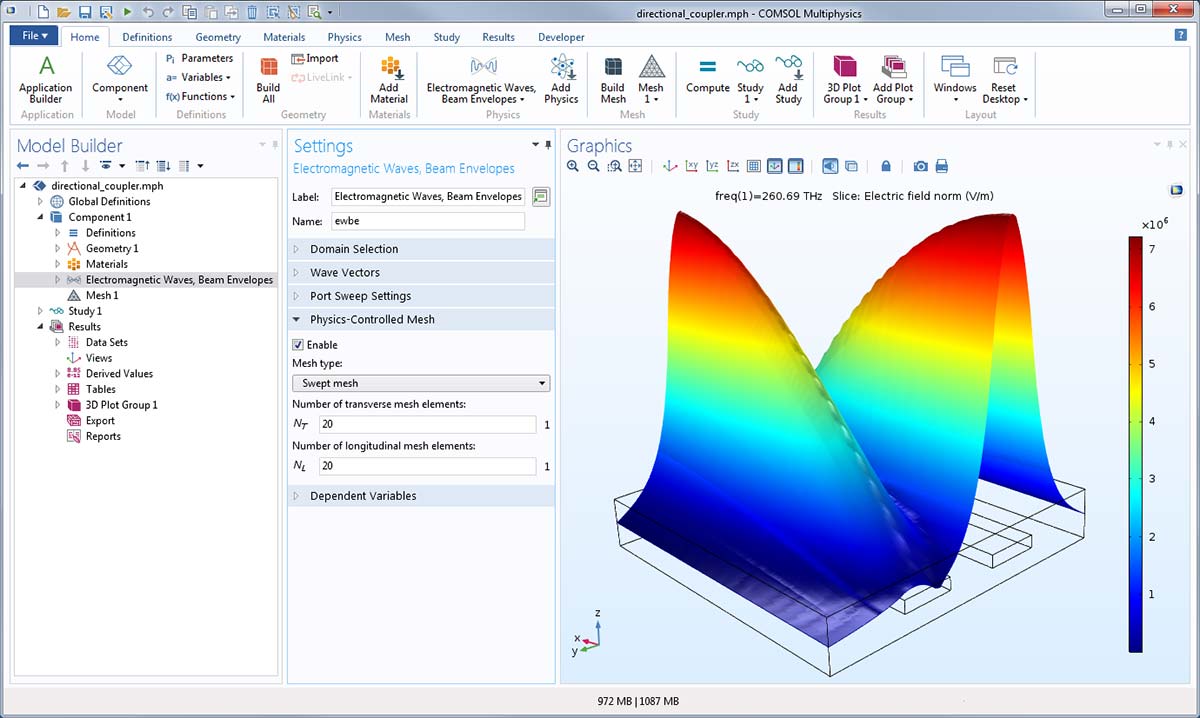Image resolution: width=1200 pixels, height=718 pixels.
Task: Click the Parameters button
Action: 200,59
